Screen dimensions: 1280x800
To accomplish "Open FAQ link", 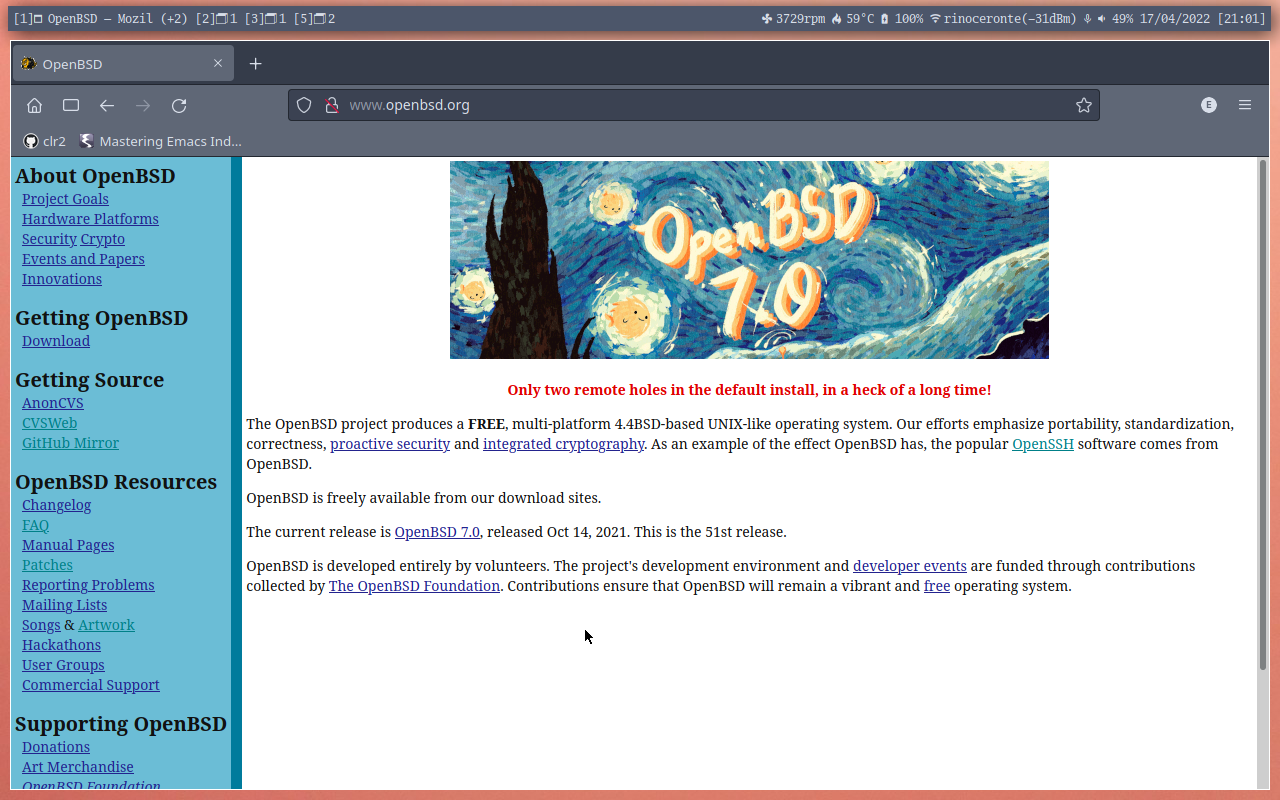I will point(35,525).
